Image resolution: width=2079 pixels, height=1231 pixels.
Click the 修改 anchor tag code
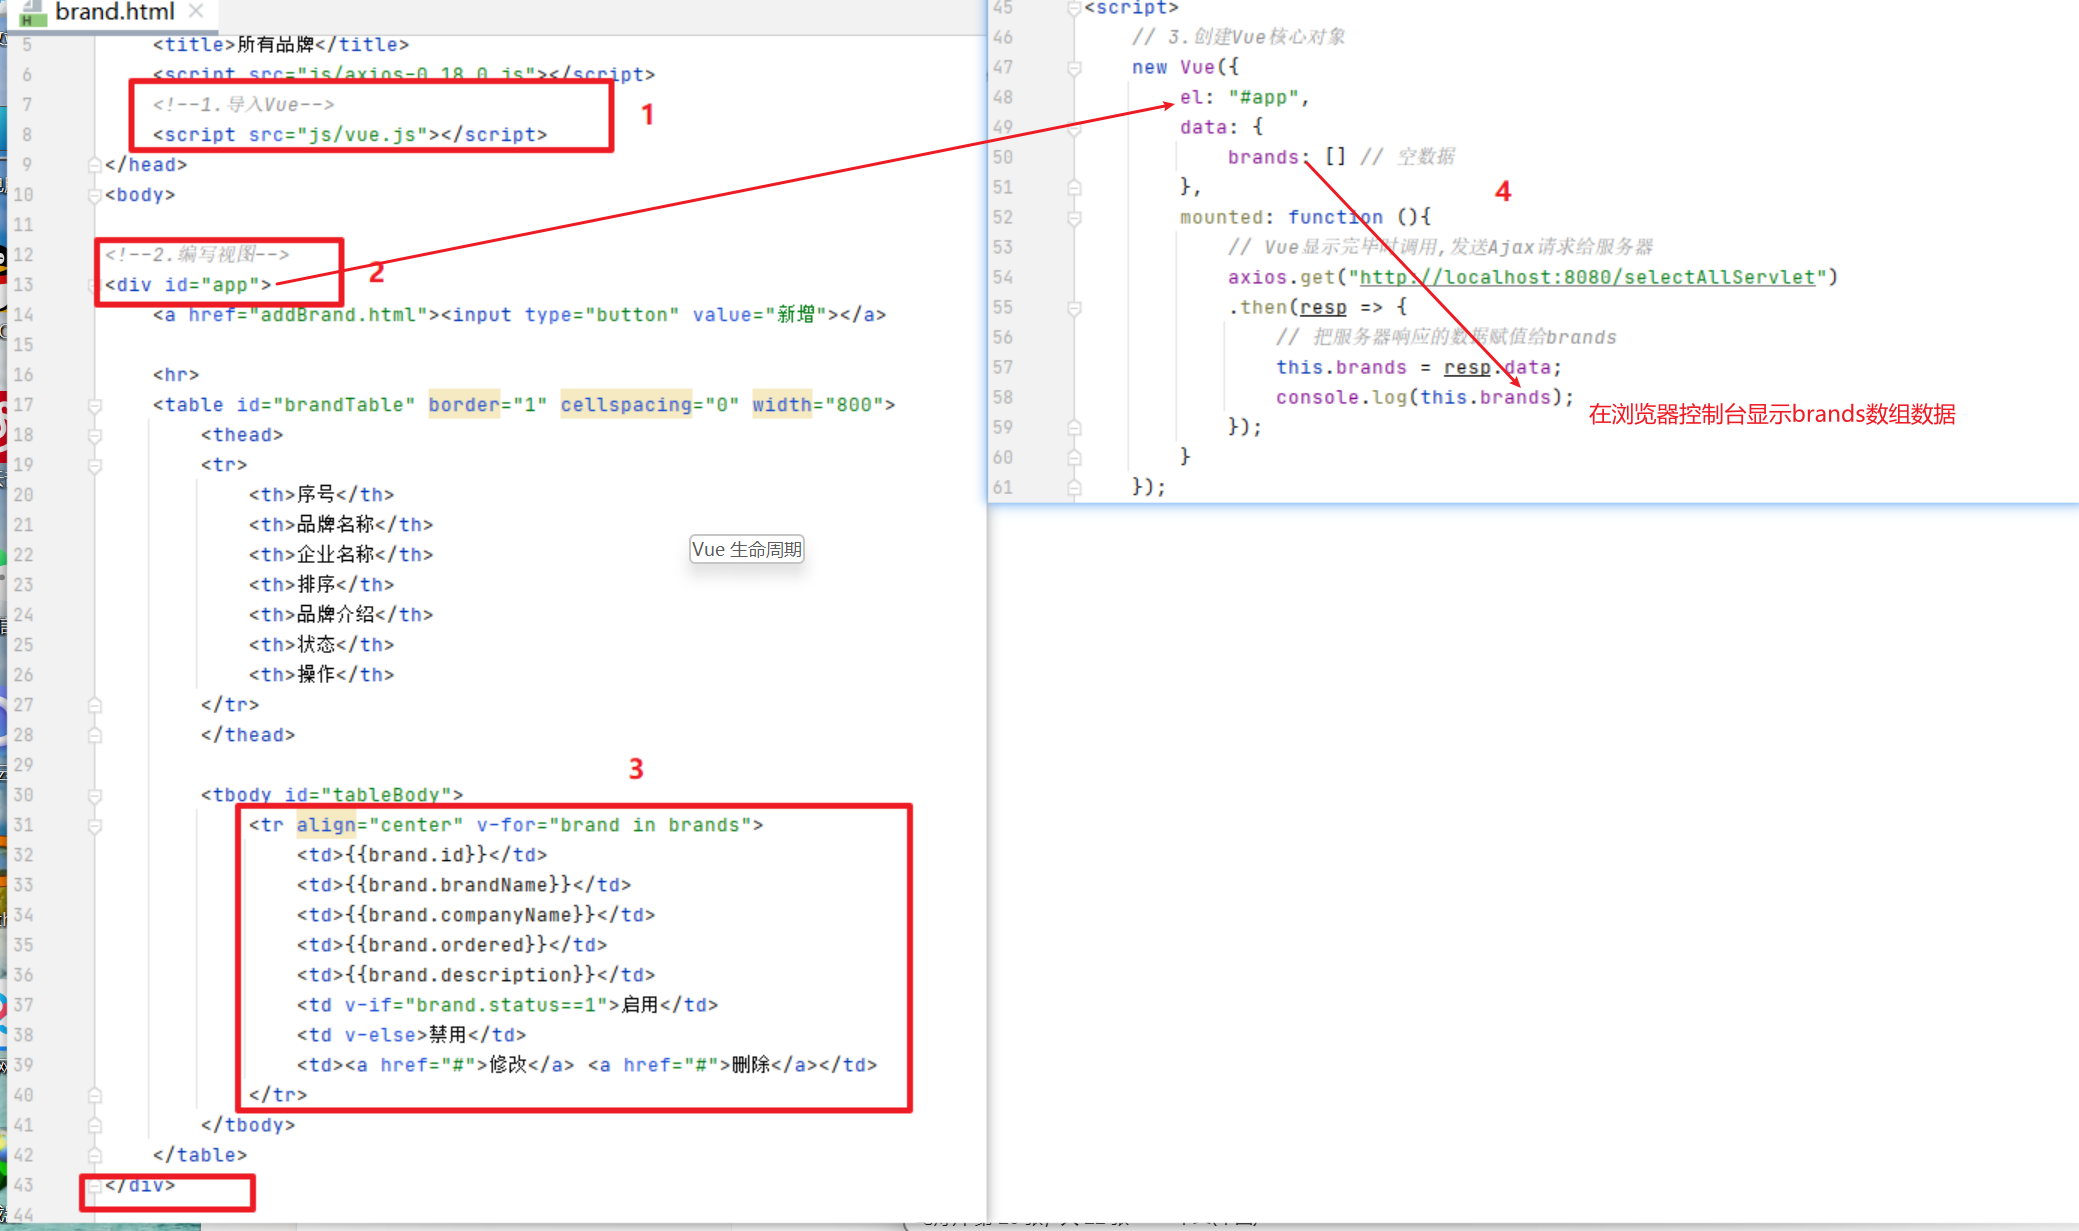click(460, 1065)
